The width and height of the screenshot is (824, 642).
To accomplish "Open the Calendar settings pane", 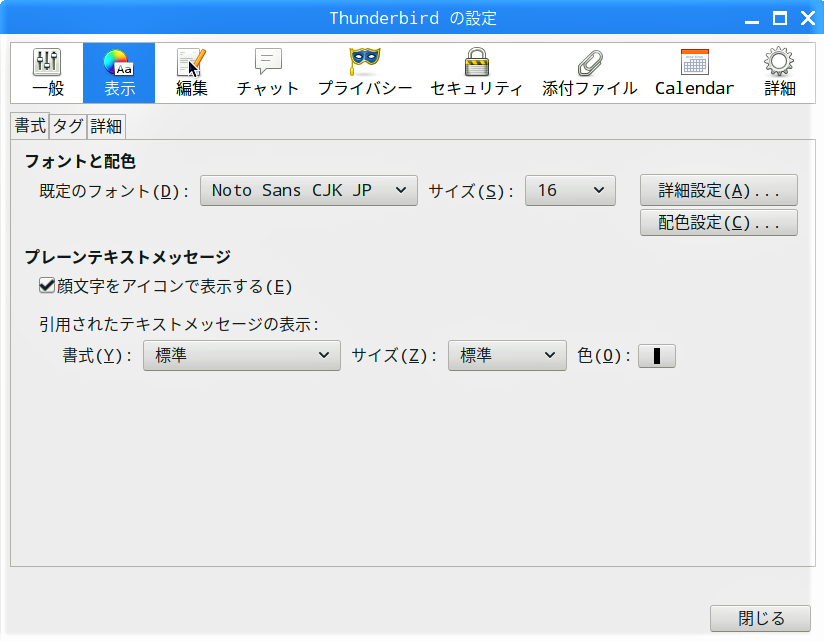I will 694,73.
